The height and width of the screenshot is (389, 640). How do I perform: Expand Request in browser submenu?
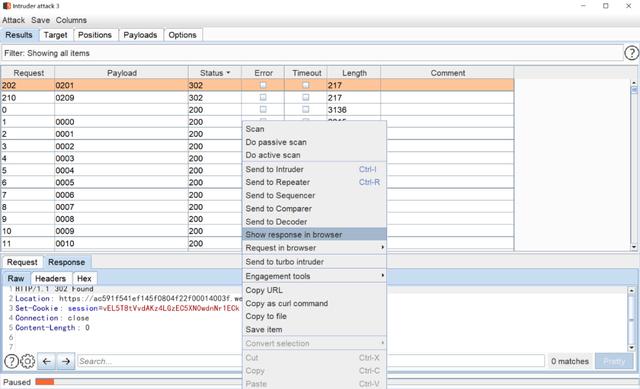tap(314, 248)
